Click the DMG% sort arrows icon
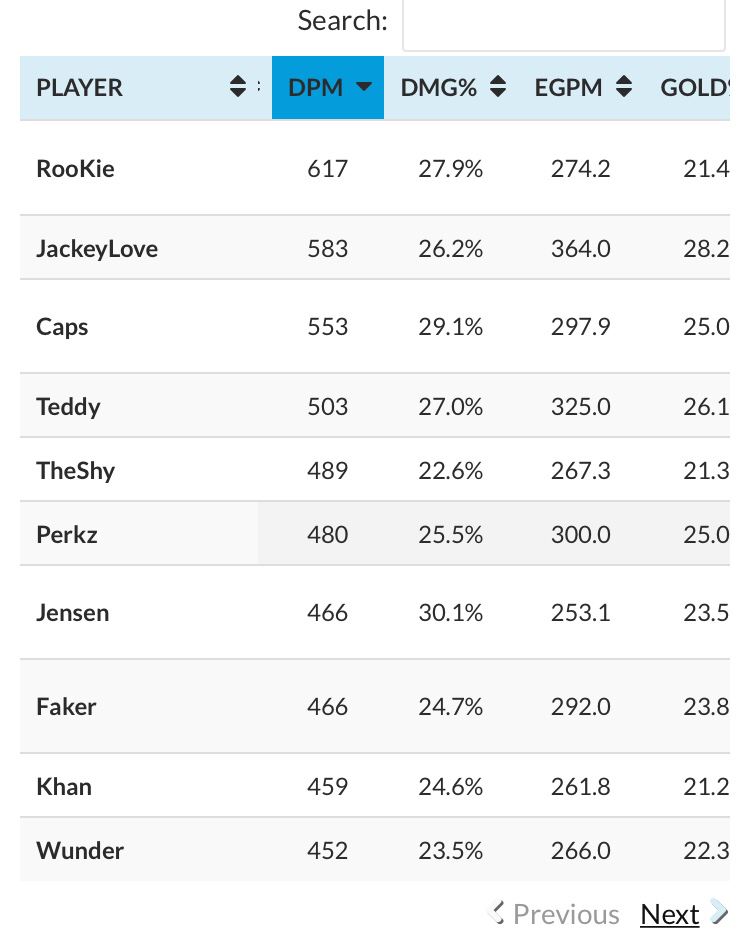The image size is (750, 937). [498, 87]
